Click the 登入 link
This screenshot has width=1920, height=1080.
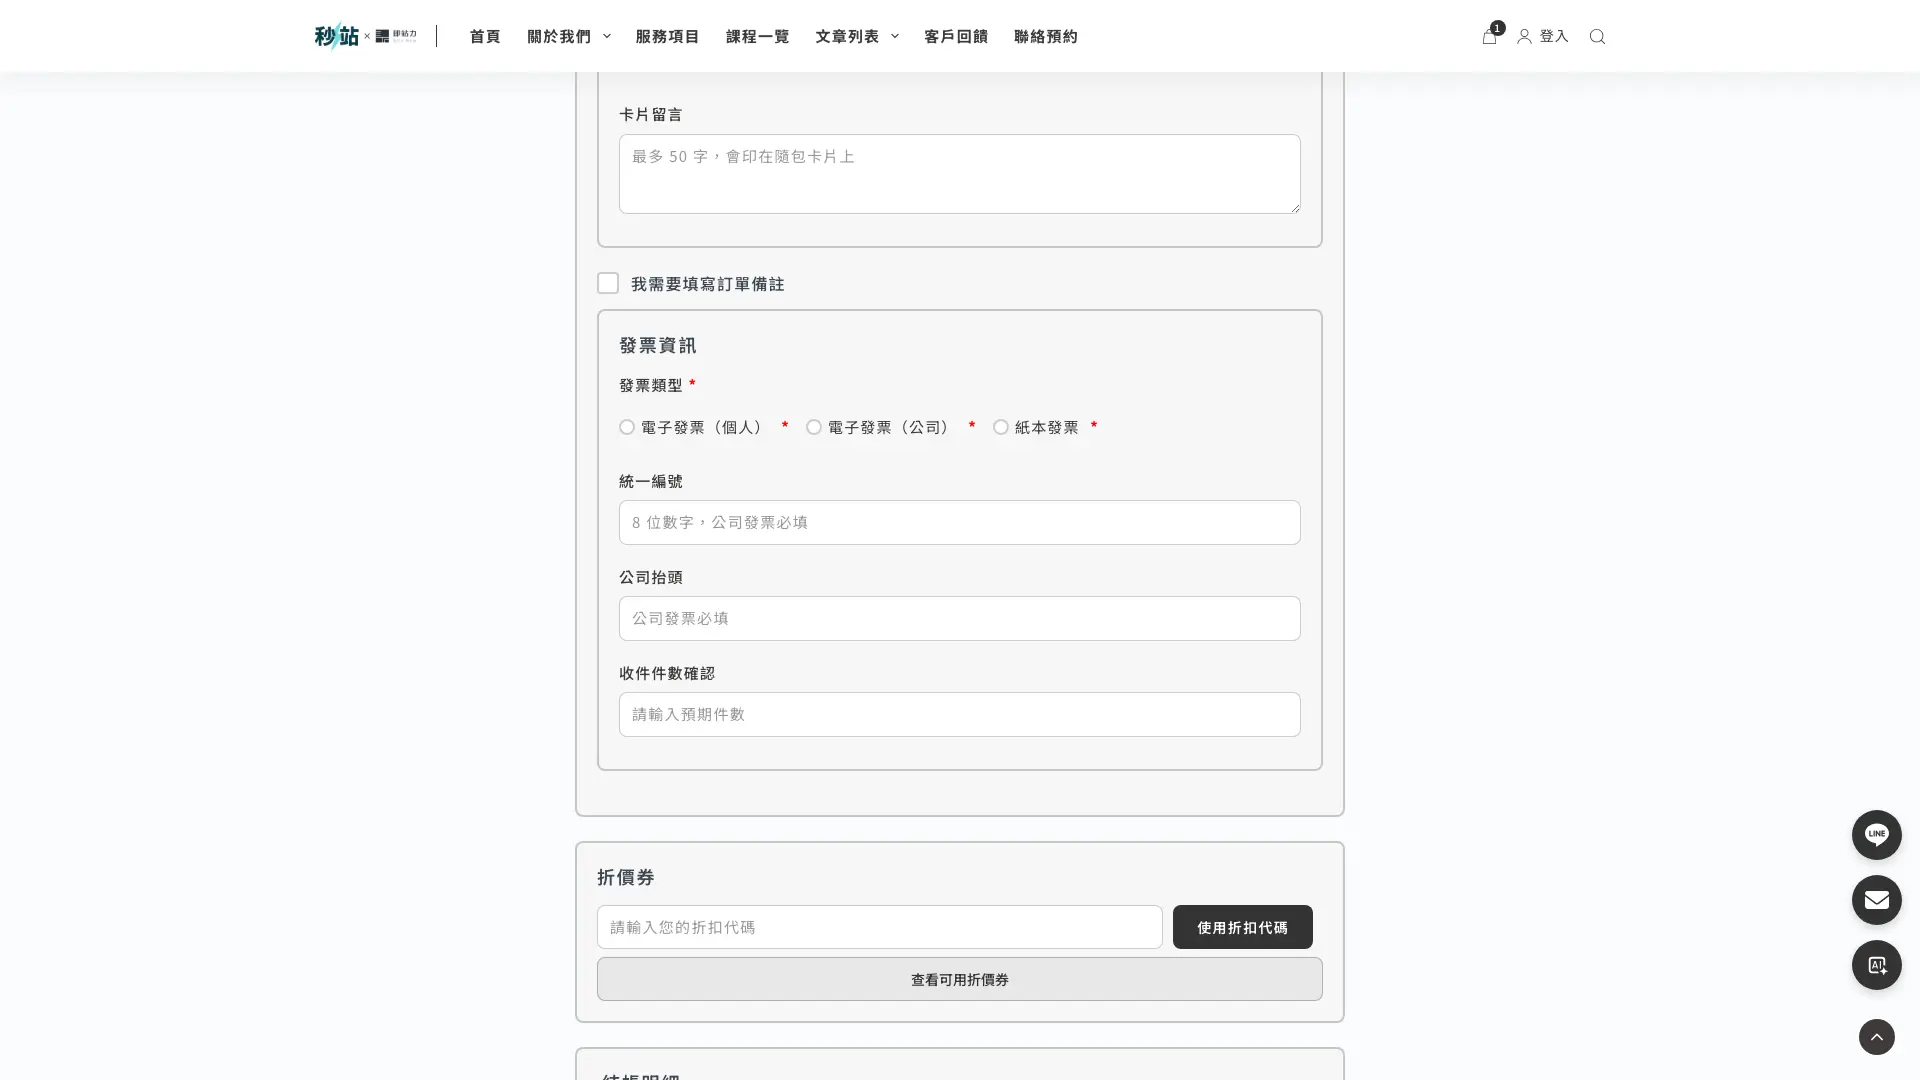1554,36
